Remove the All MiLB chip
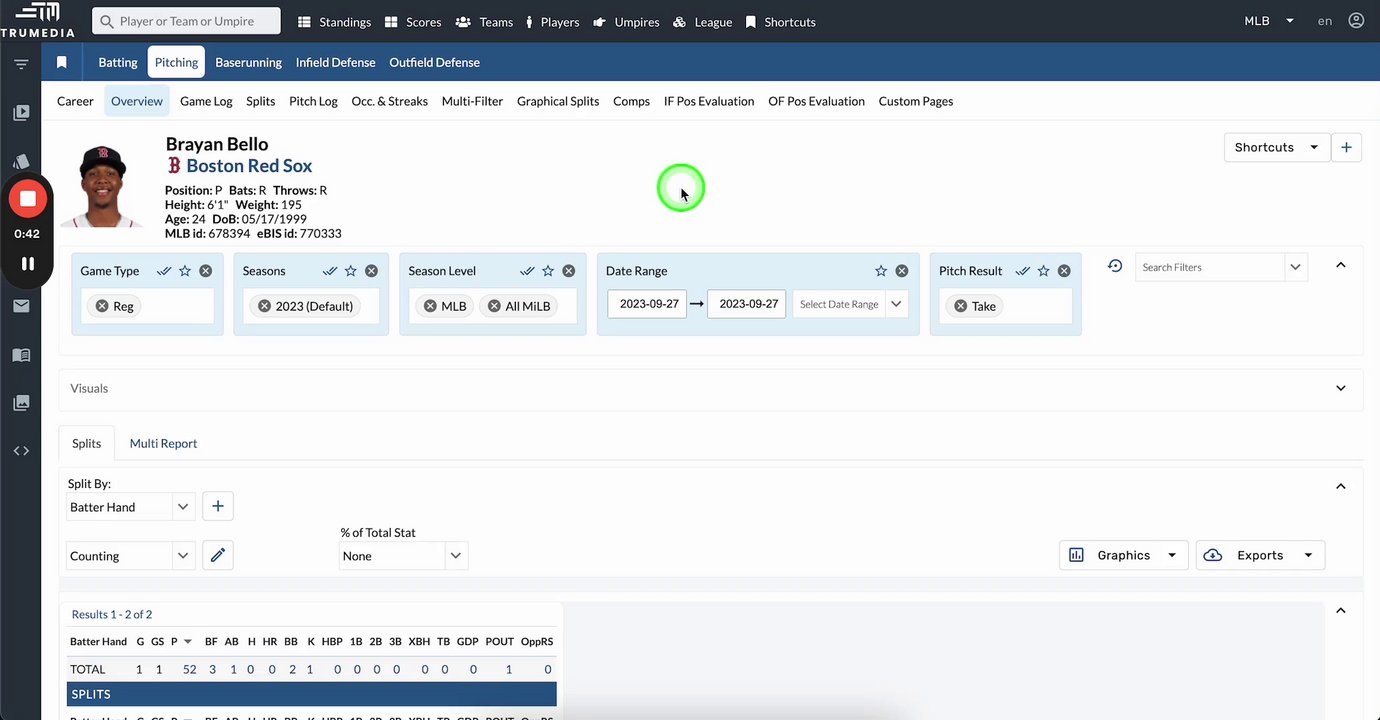This screenshot has height=720, width=1380. pos(494,306)
